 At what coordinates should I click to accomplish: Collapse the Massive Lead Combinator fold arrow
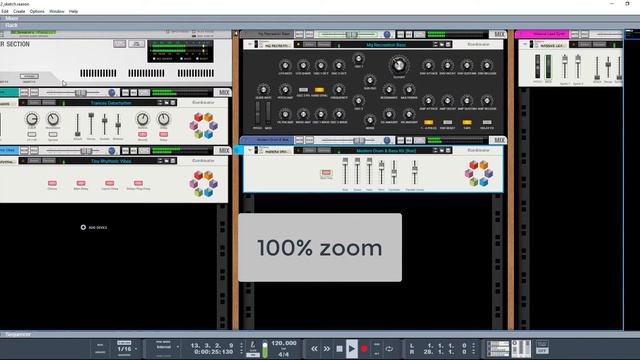click(x=525, y=44)
